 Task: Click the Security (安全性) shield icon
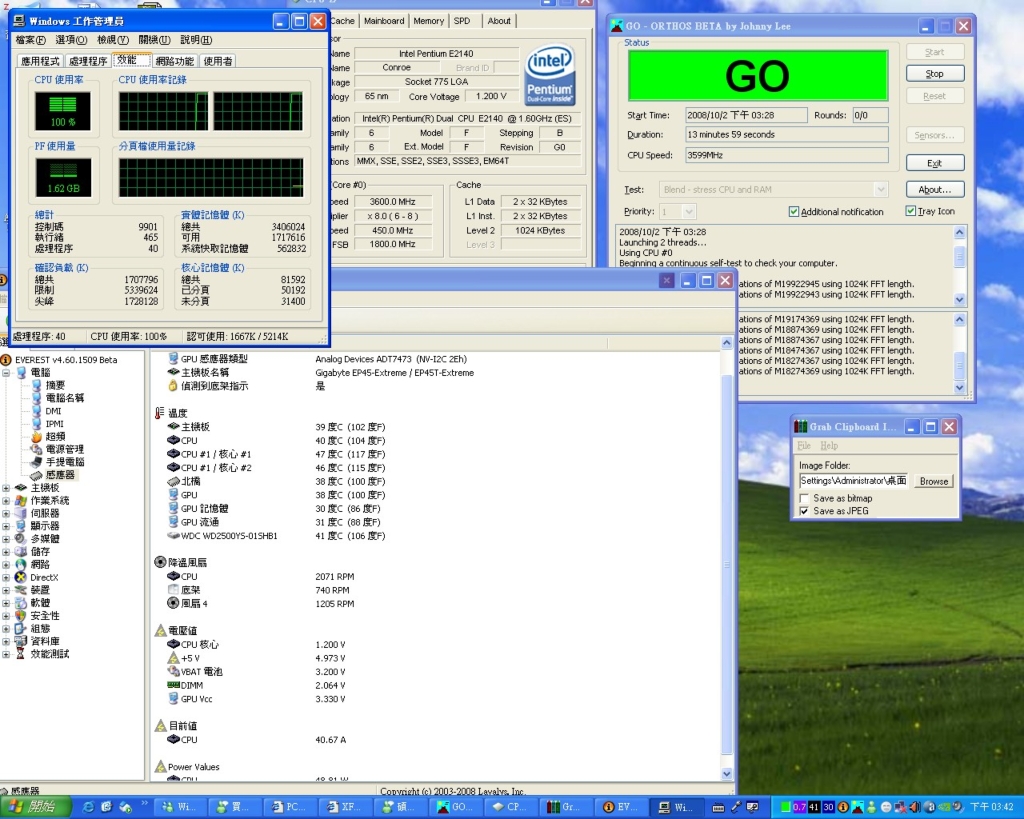tap(21, 615)
